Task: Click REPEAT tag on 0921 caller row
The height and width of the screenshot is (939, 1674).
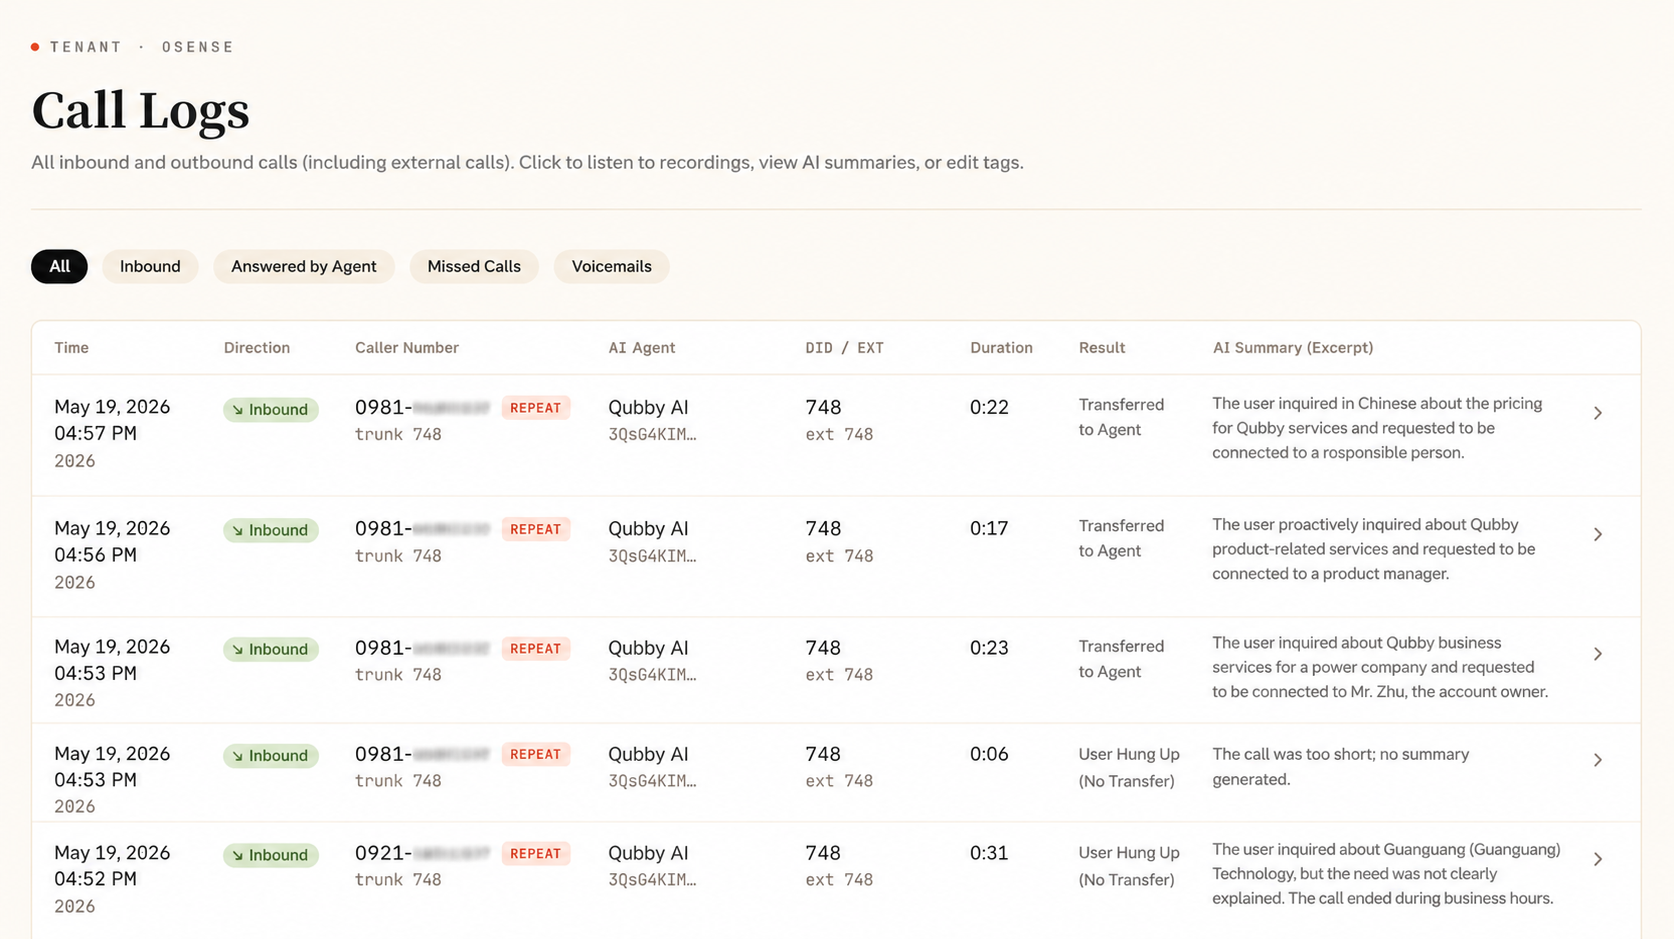Action: [536, 854]
